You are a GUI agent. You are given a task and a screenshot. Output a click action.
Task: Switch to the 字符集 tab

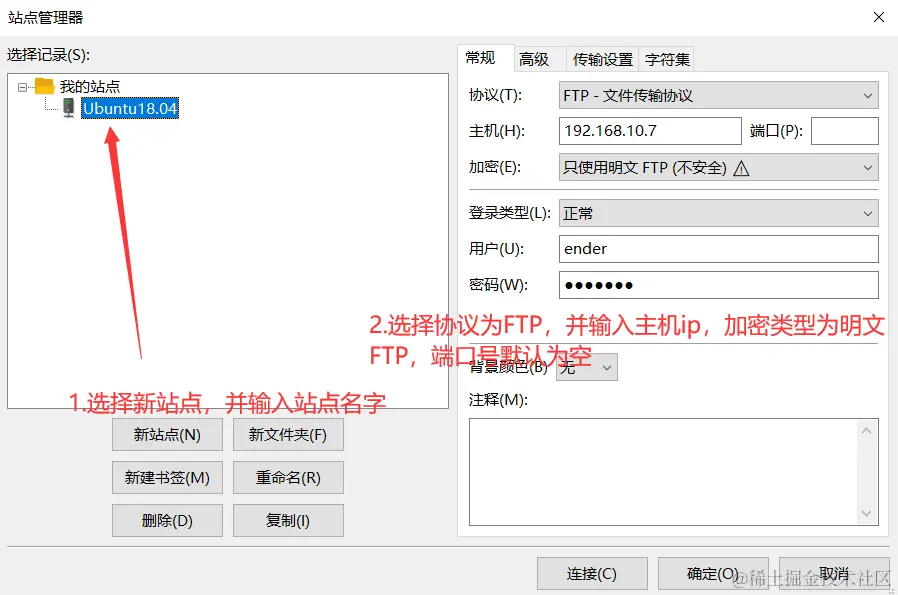666,59
